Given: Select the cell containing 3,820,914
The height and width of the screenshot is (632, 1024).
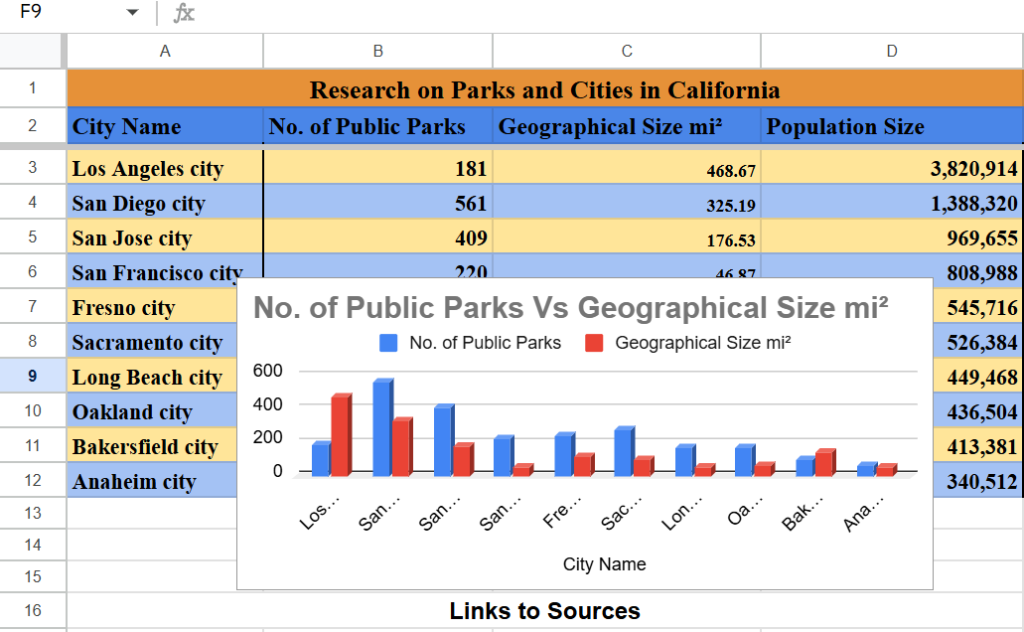Looking at the screenshot, I should [x=891, y=169].
